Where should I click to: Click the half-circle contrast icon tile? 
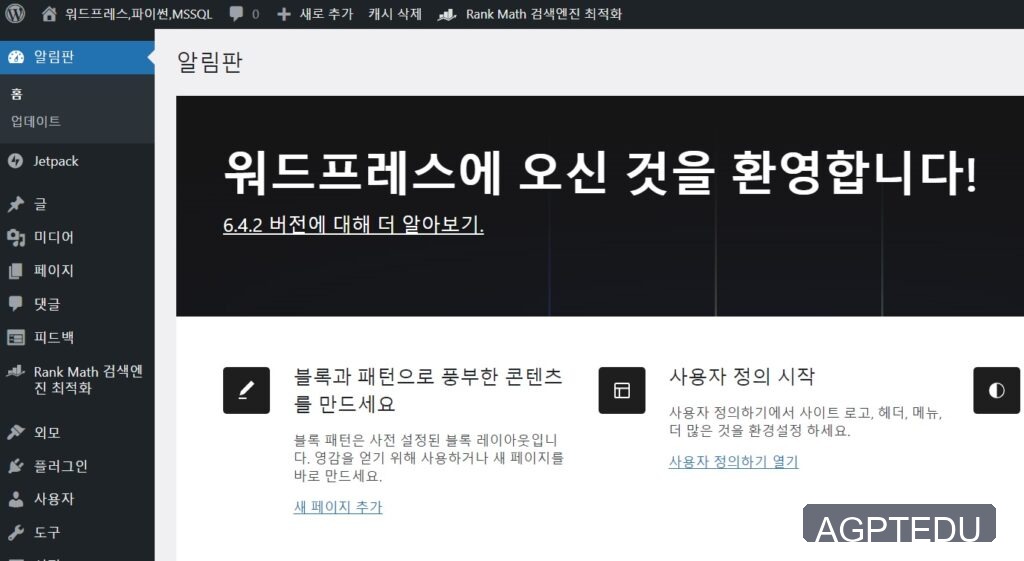[997, 390]
